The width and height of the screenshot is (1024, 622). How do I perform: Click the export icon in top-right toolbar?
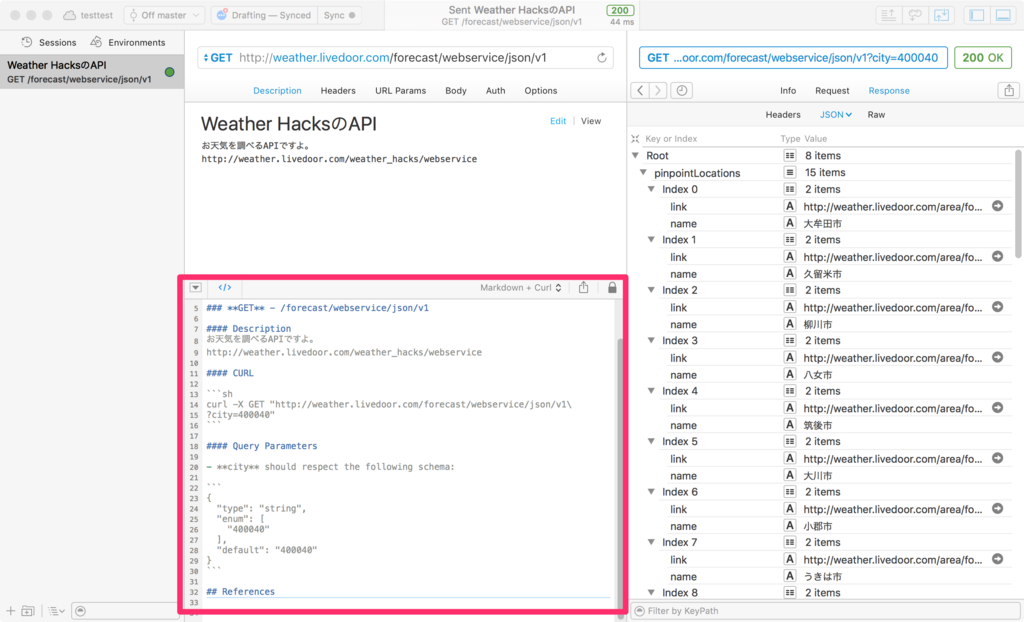coord(888,15)
